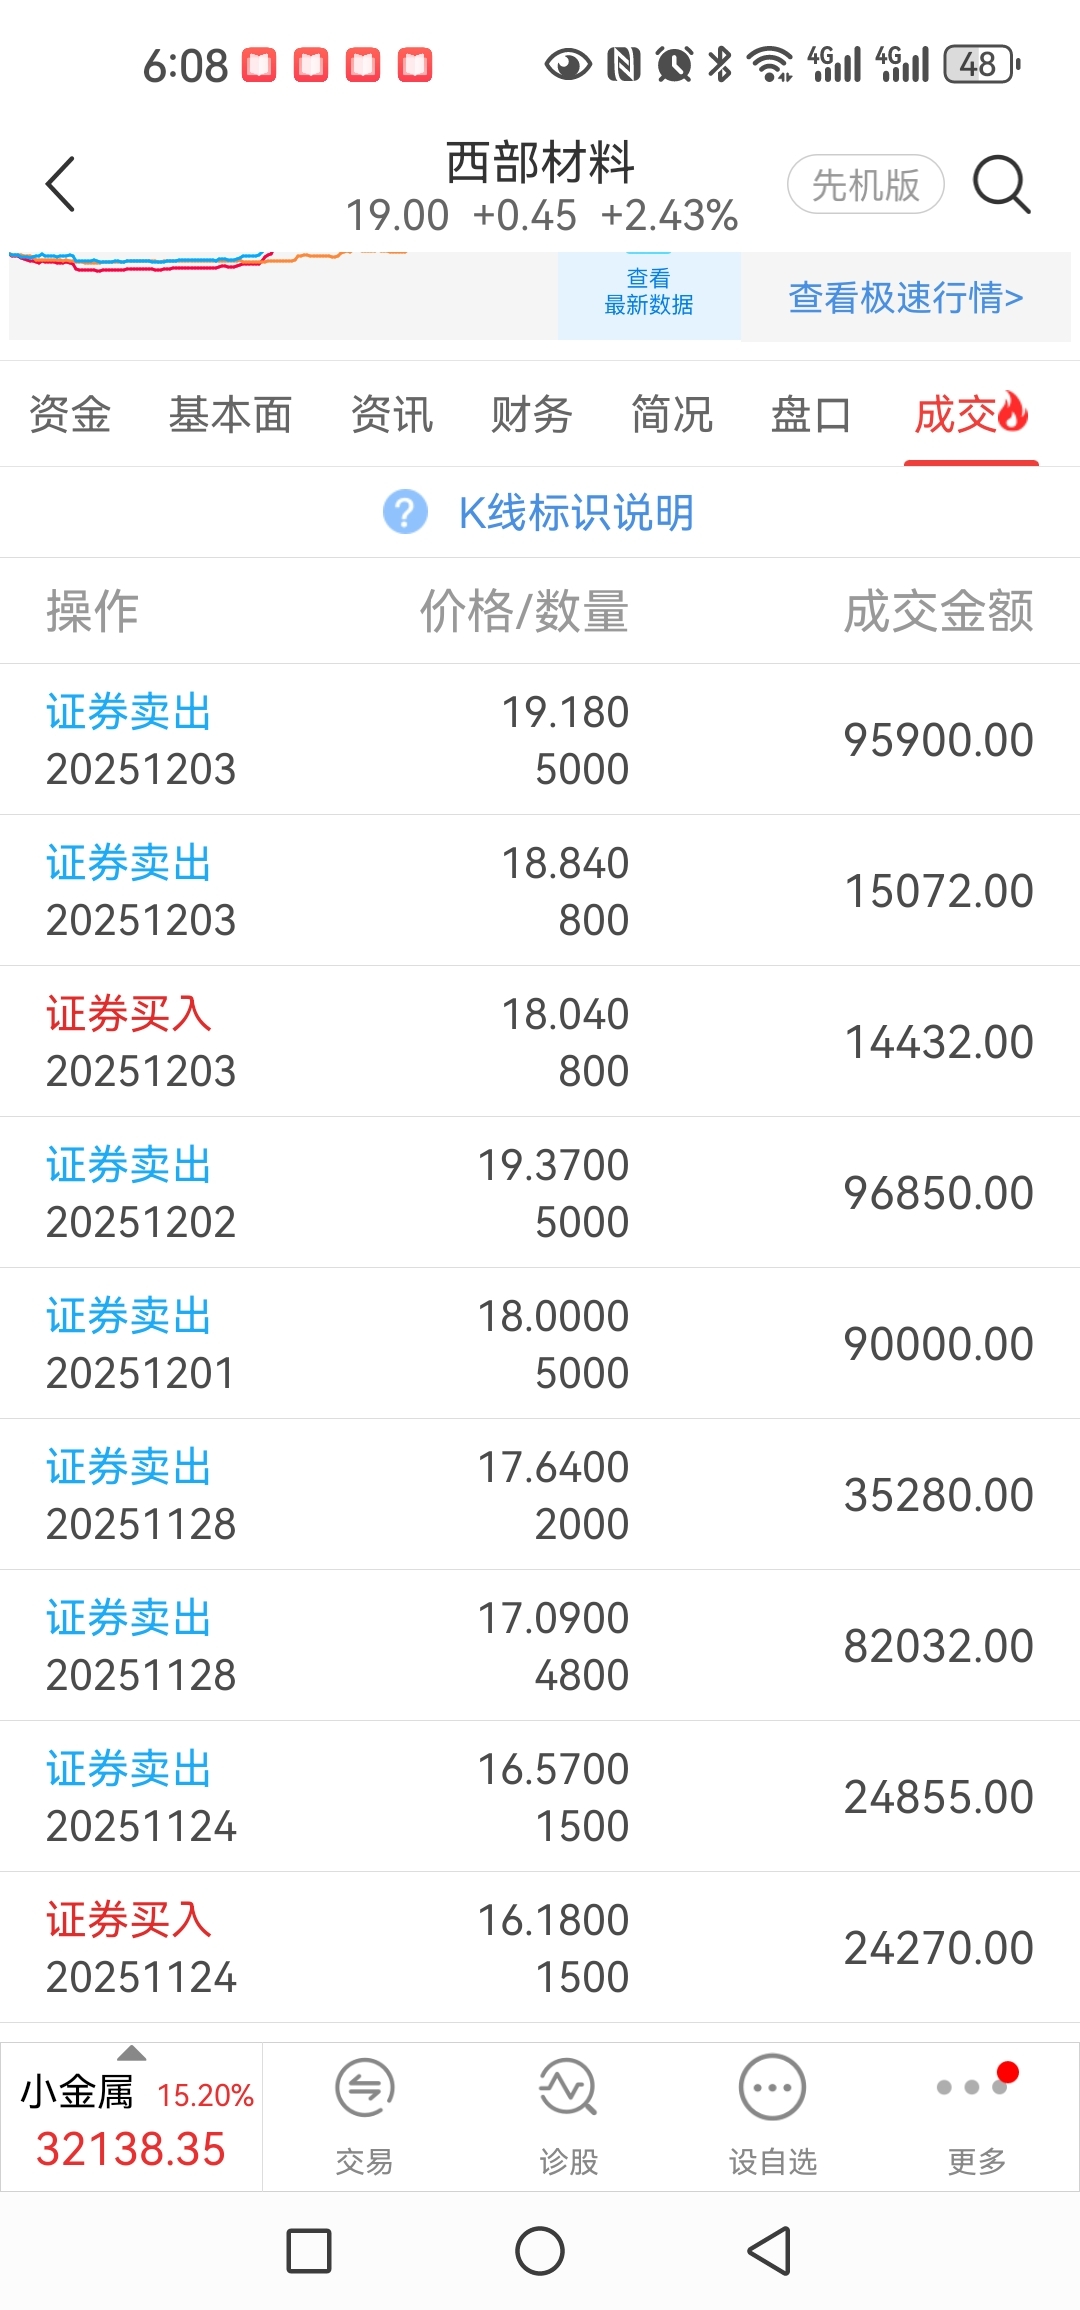1080x2310 pixels.
Task: Open the search magnifier icon
Action: [x=1001, y=184]
